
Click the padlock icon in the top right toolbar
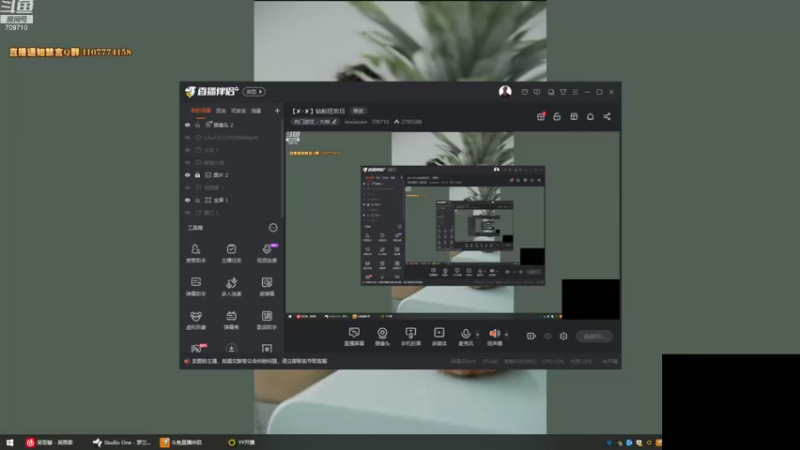(557, 116)
